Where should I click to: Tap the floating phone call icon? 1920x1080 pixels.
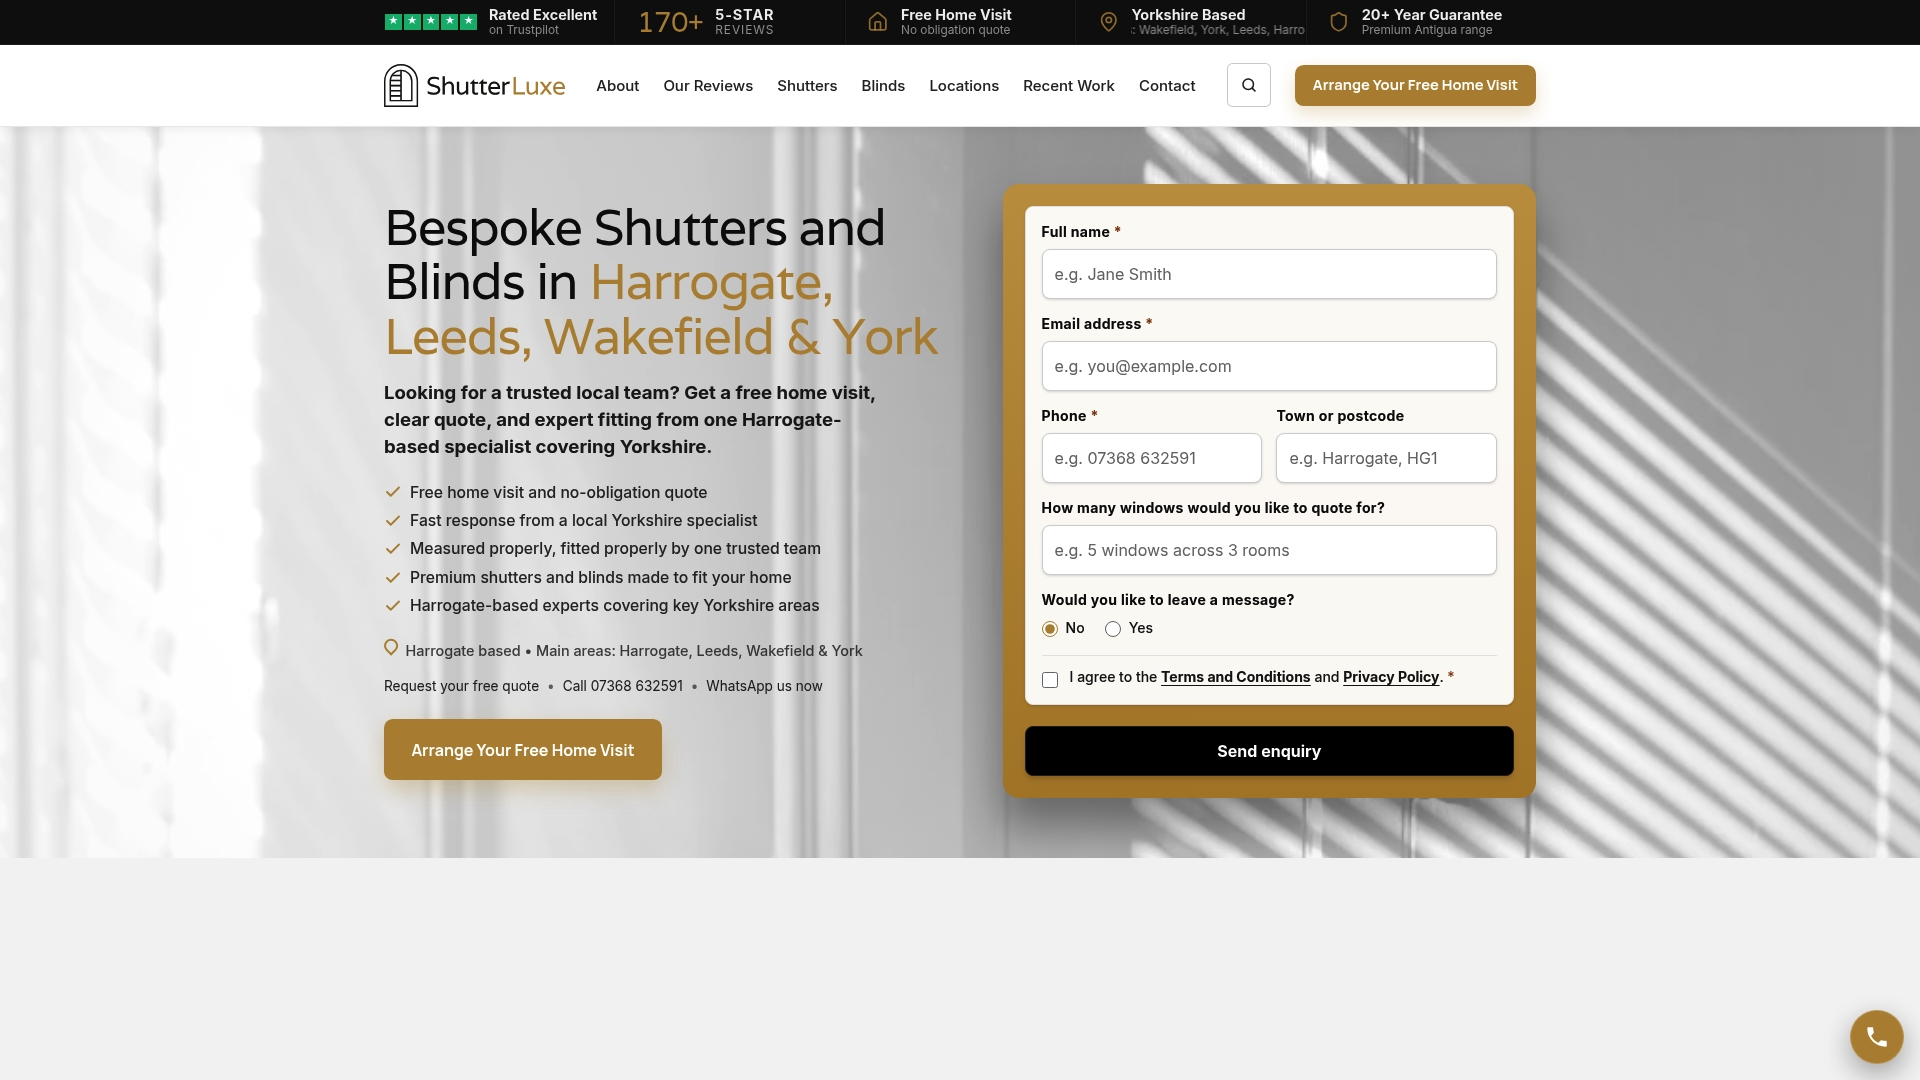[1876, 1037]
